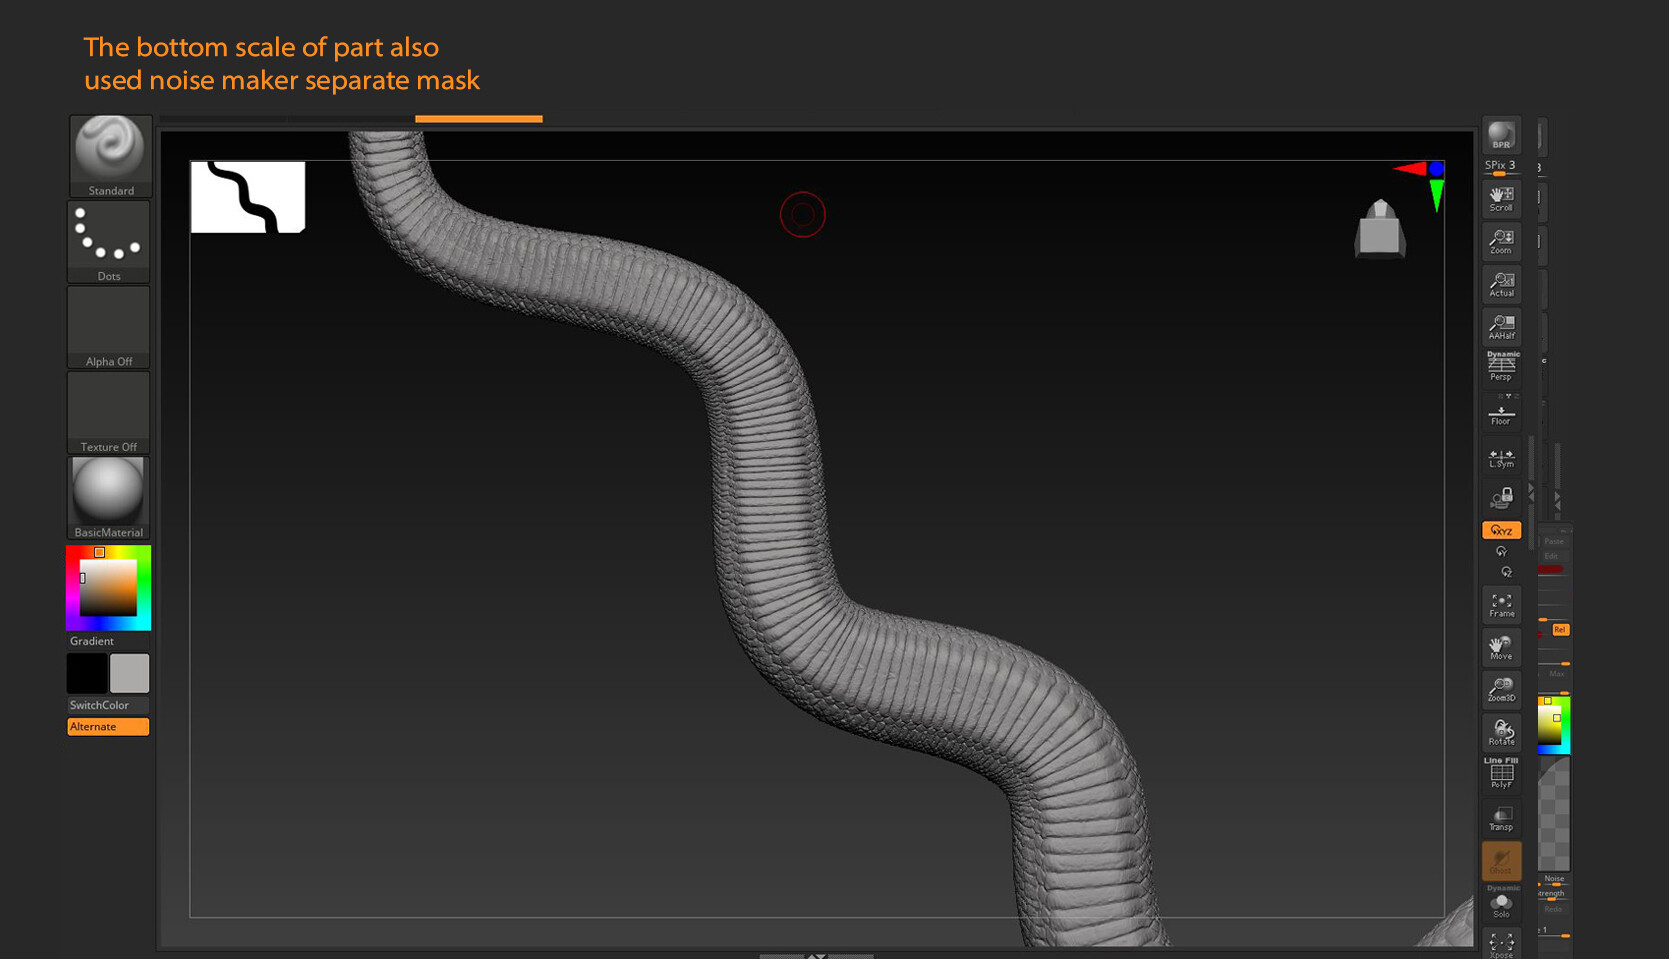Open the Standard brush selector
The image size is (1669, 959).
tap(110, 154)
